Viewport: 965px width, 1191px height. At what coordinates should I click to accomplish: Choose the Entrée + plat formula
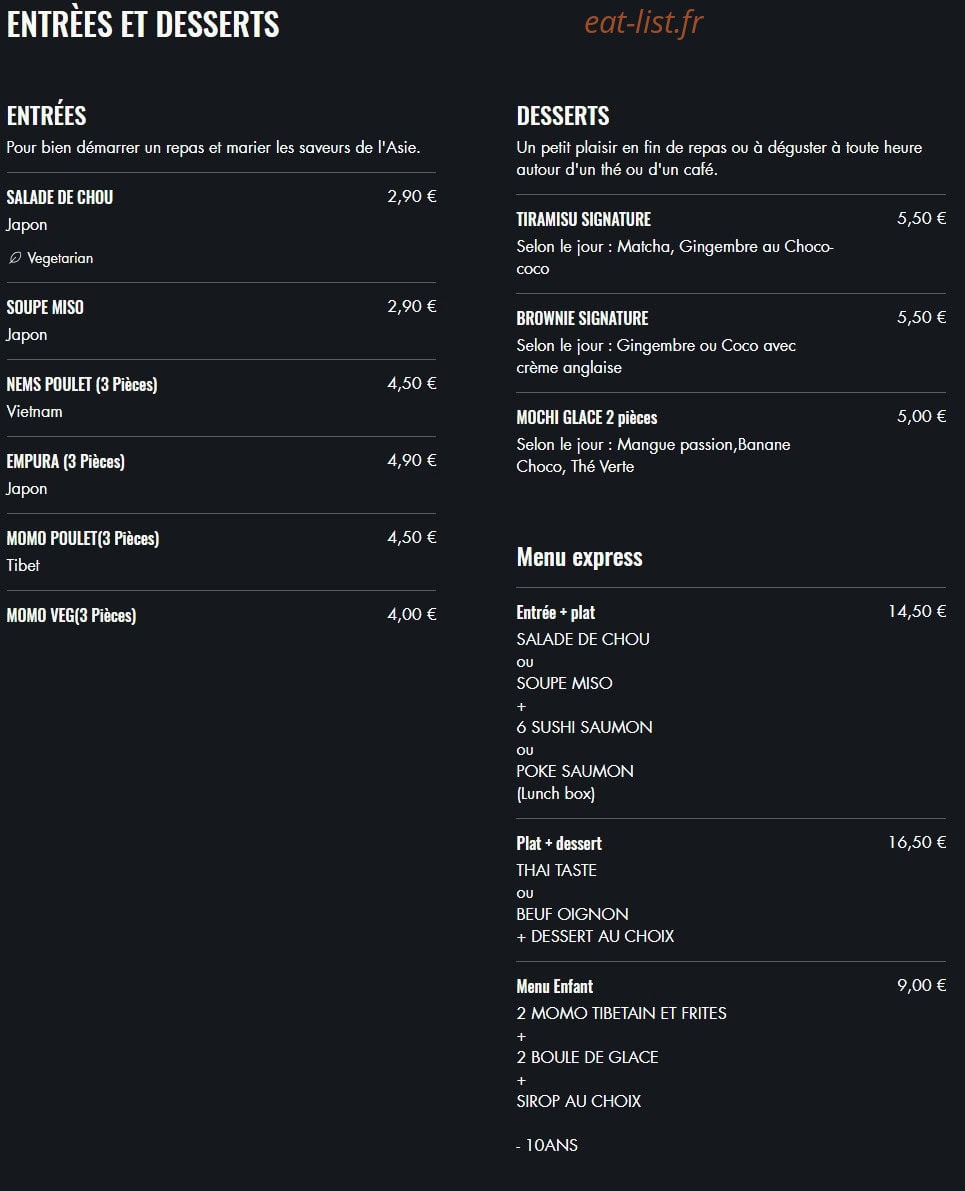click(x=555, y=612)
